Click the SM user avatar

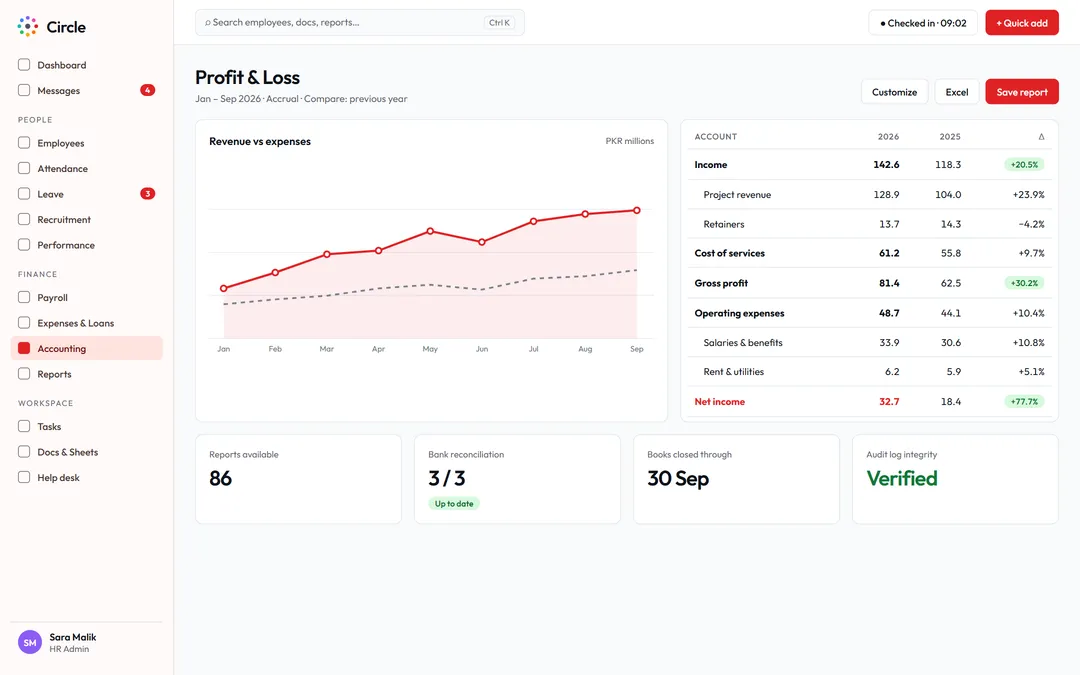[x=30, y=642]
